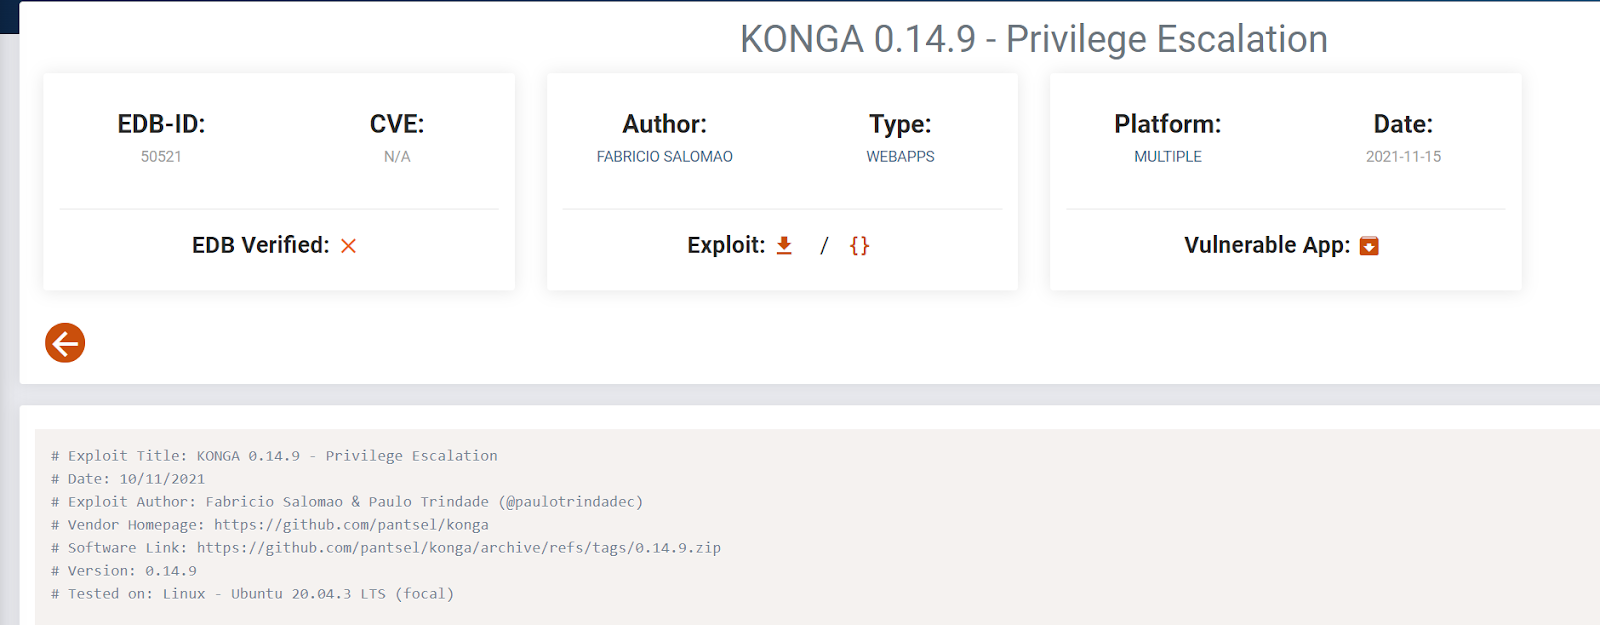Click the Exploit Title comment line
Image resolution: width=1600 pixels, height=625 pixels.
274,456
